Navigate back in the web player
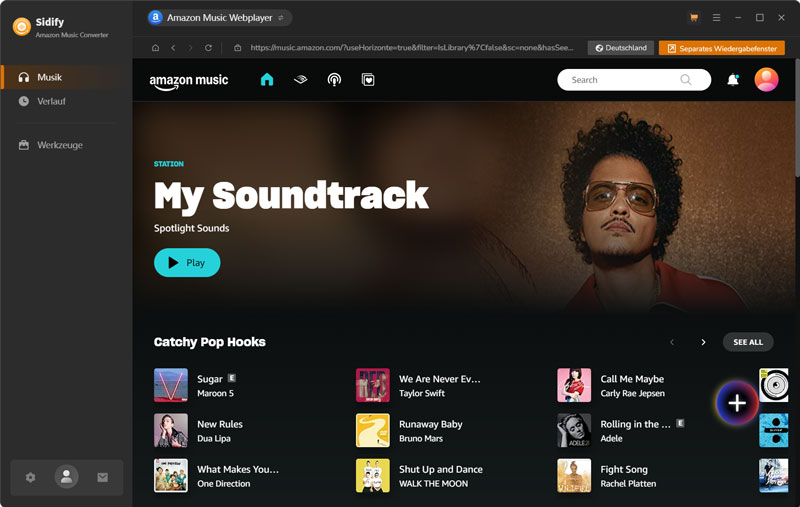This screenshot has width=800, height=507. tap(173, 48)
